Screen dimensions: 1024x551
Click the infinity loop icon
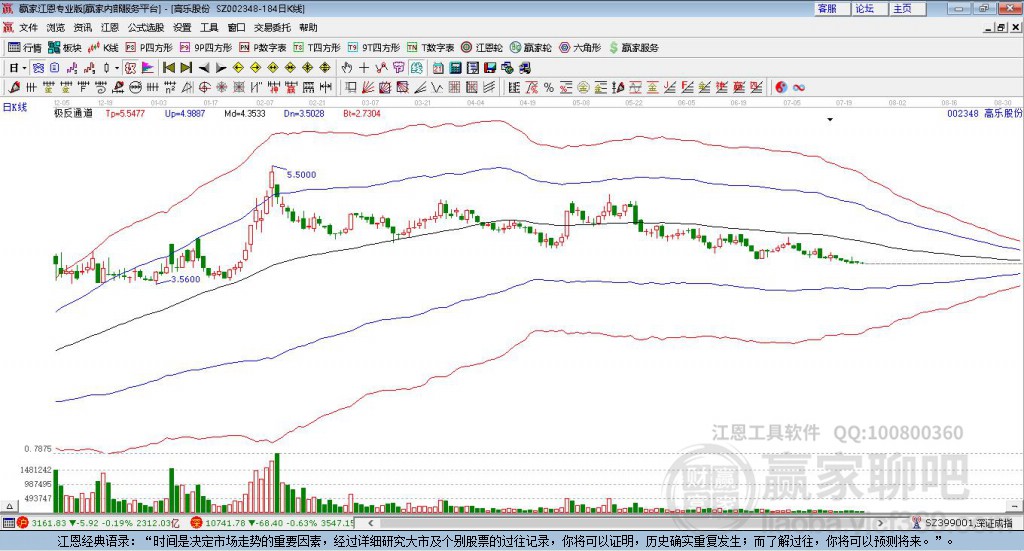799,87
